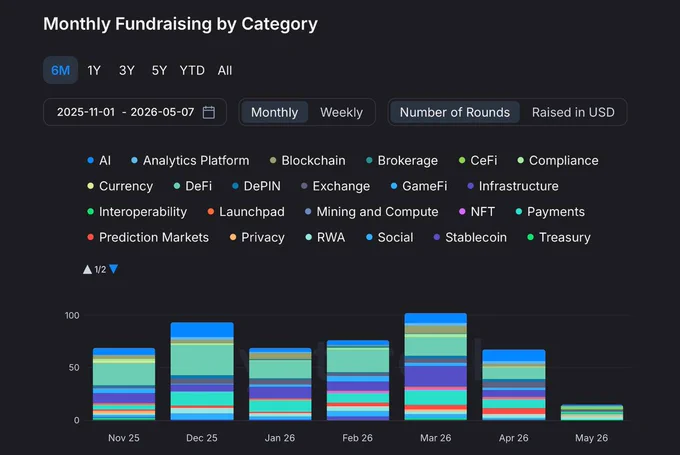The height and width of the screenshot is (455, 680).
Task: Toggle Brokerage legend series
Action: 402,160
